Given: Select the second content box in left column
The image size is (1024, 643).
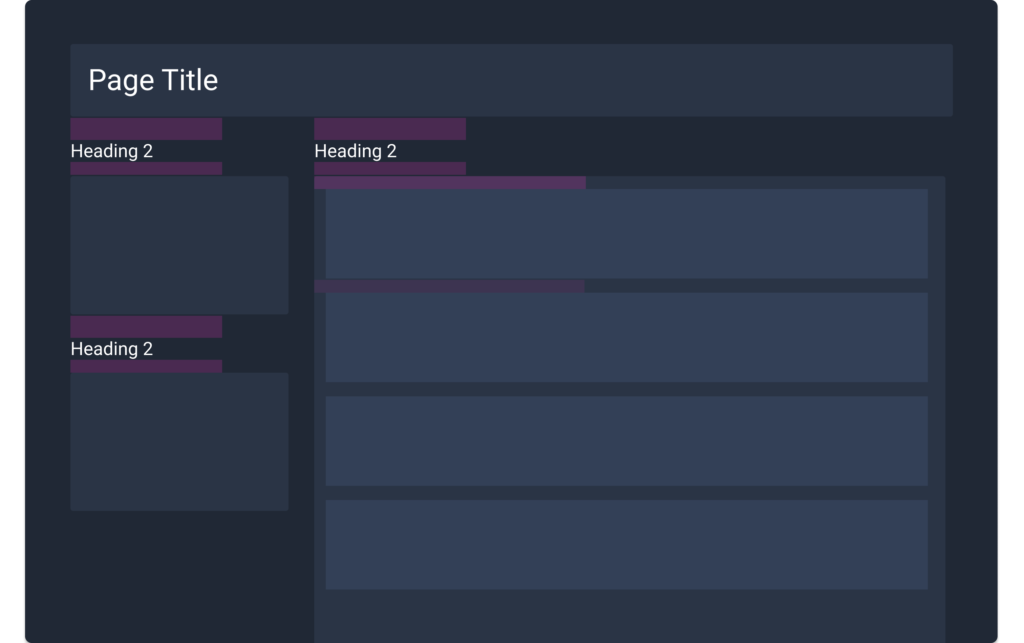Looking at the screenshot, I should click(x=179, y=441).
